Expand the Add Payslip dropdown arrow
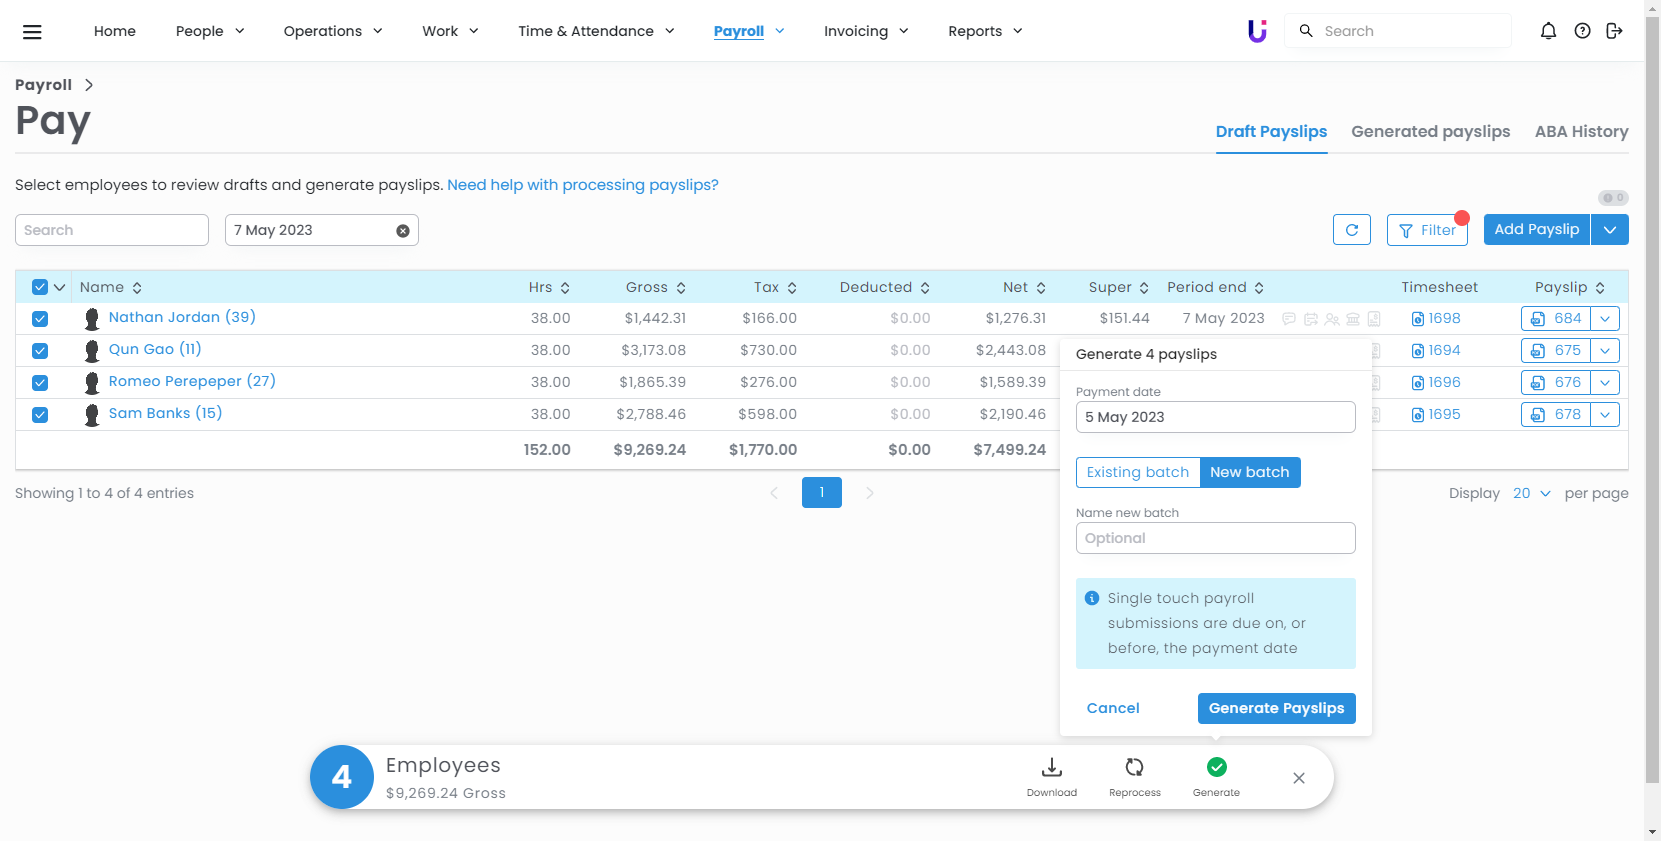The height and width of the screenshot is (841, 1661). pos(1609,230)
